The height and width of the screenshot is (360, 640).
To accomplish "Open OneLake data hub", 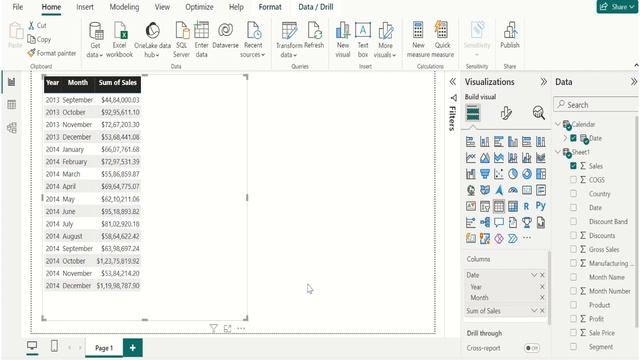I will [x=152, y=40].
